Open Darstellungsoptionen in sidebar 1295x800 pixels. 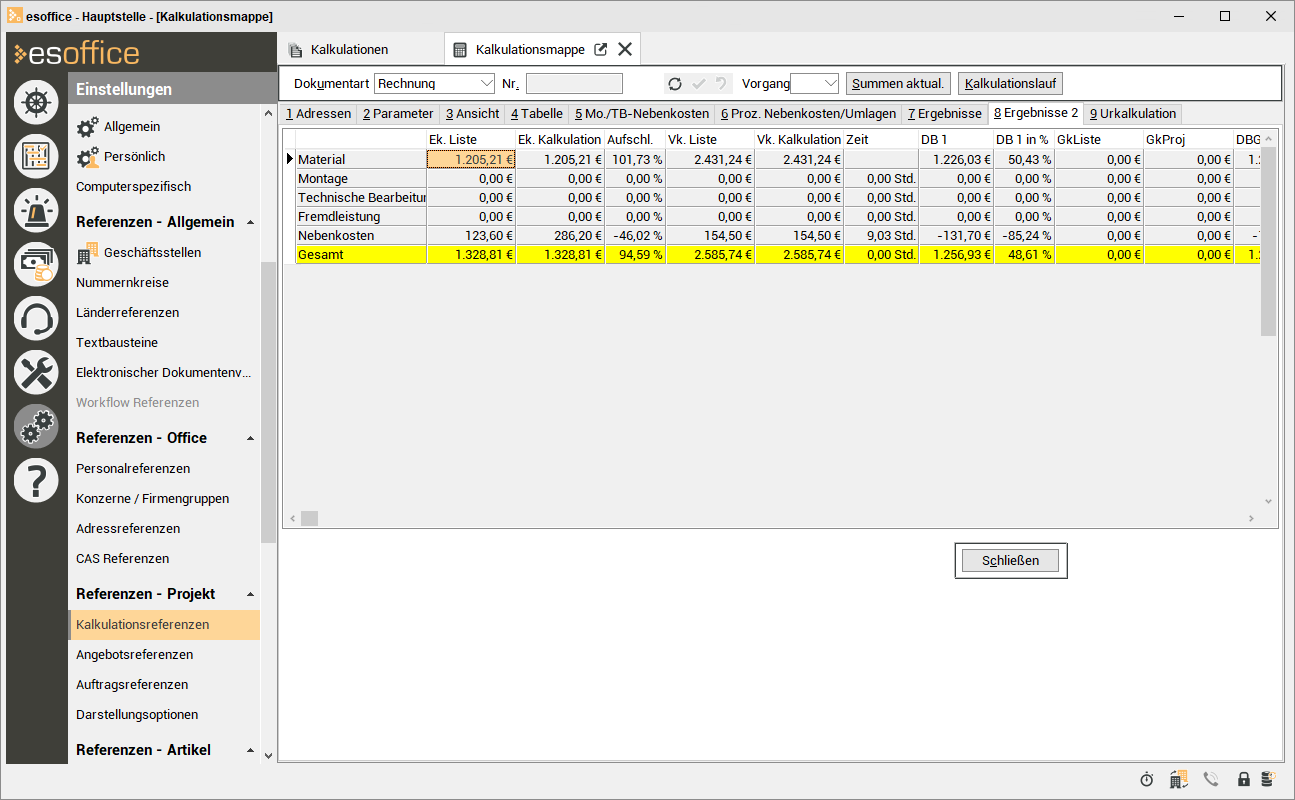click(x=137, y=715)
